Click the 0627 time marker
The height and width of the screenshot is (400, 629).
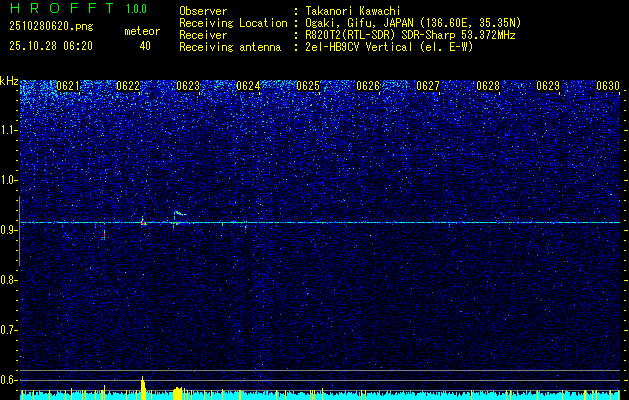coord(428,86)
